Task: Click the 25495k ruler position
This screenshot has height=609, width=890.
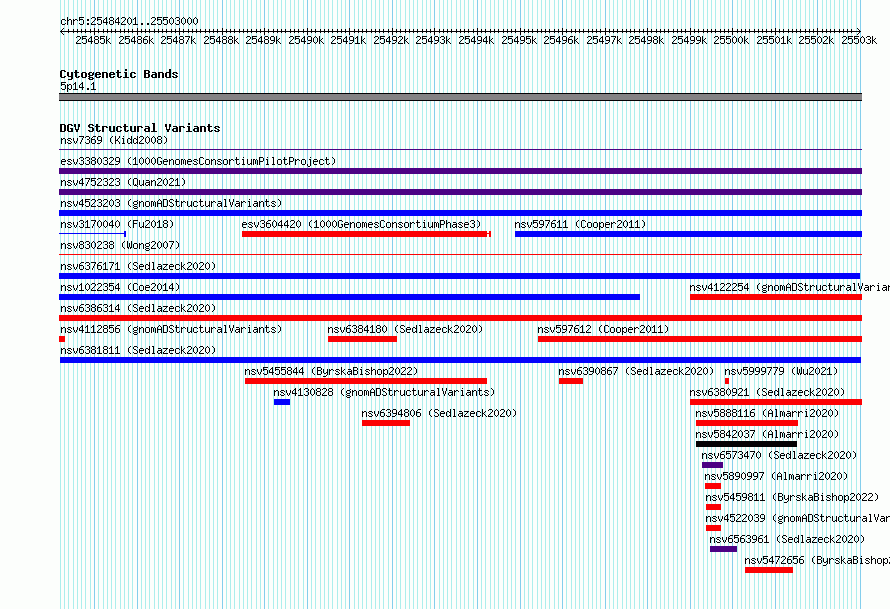Action: point(519,40)
